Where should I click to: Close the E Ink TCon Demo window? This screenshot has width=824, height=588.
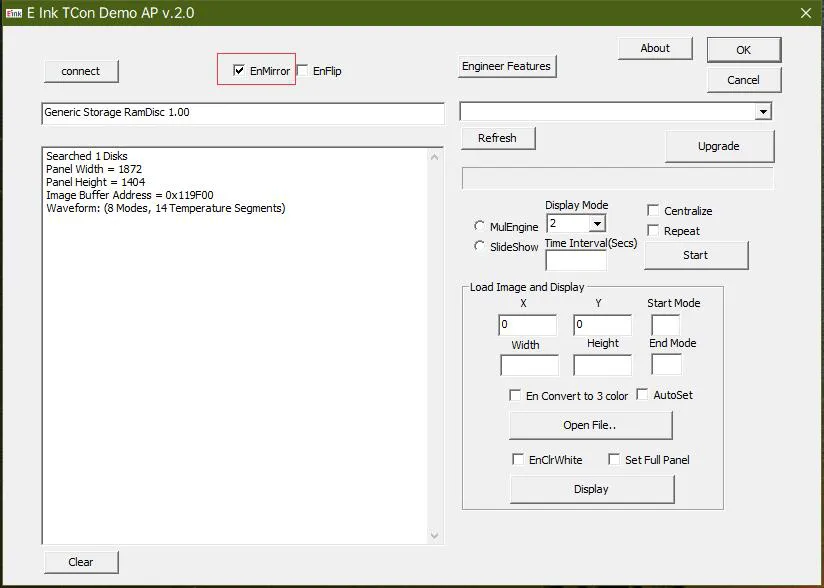806,13
